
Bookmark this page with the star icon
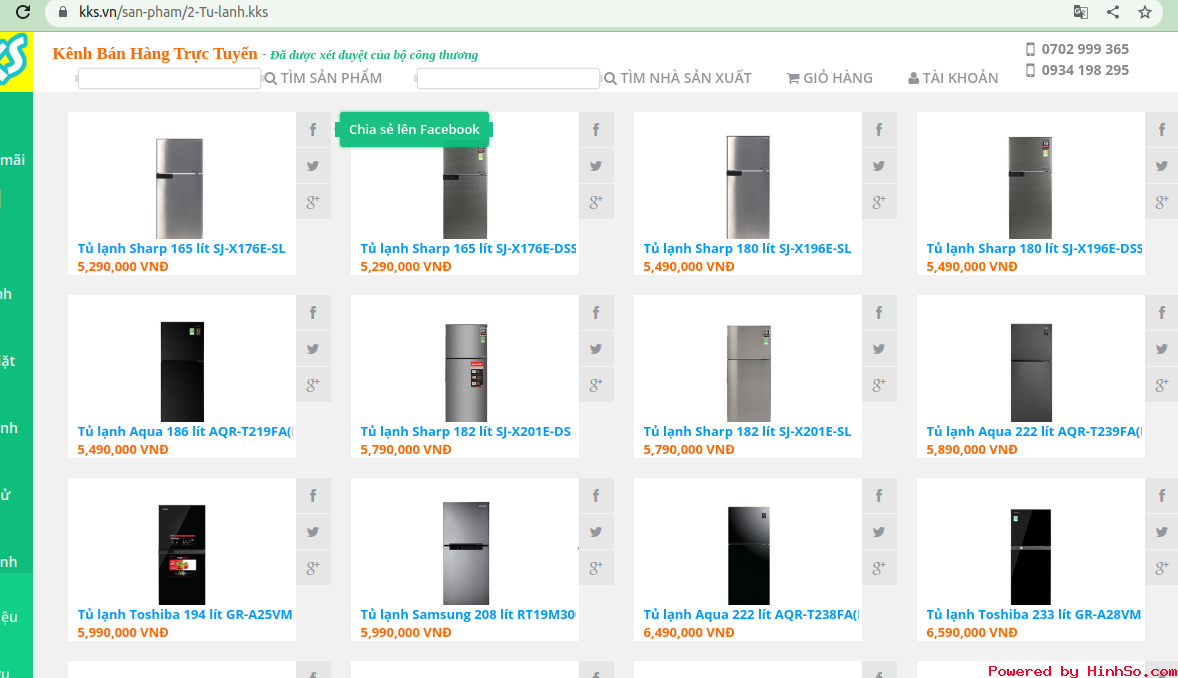pos(1144,12)
